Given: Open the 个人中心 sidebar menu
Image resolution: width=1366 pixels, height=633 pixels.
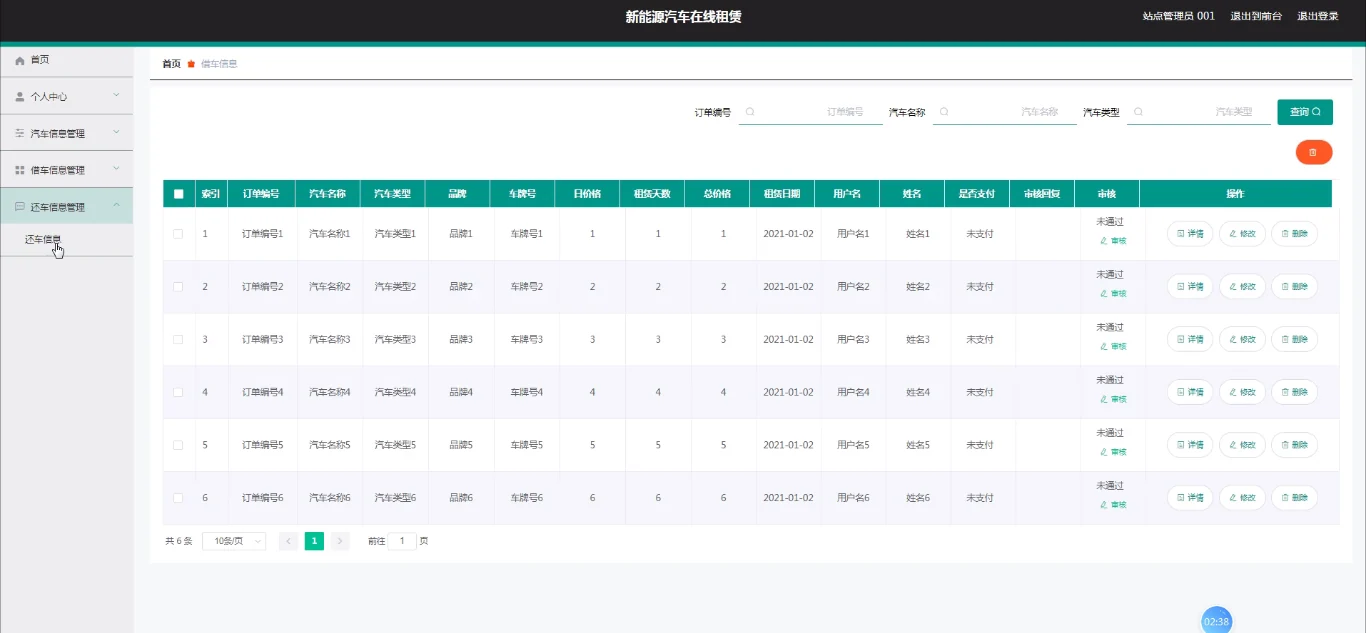Looking at the screenshot, I should click(66, 96).
